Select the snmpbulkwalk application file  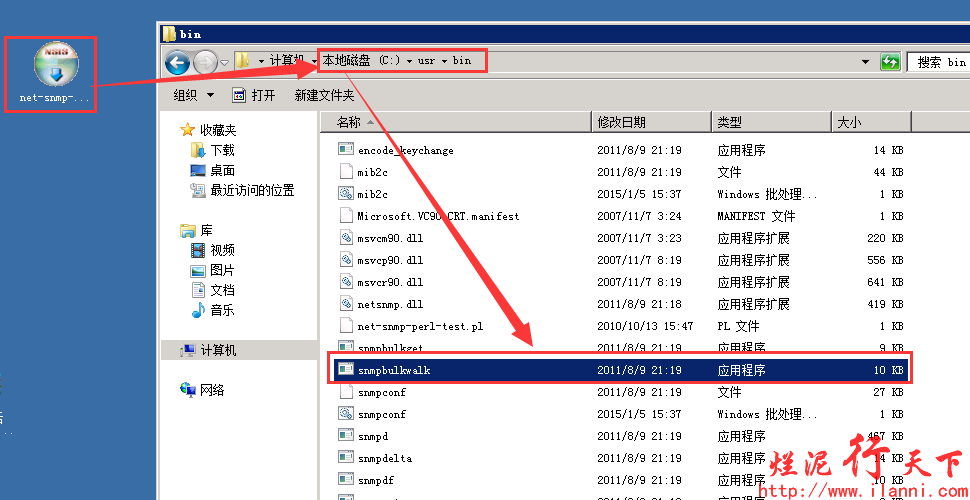pos(393,370)
